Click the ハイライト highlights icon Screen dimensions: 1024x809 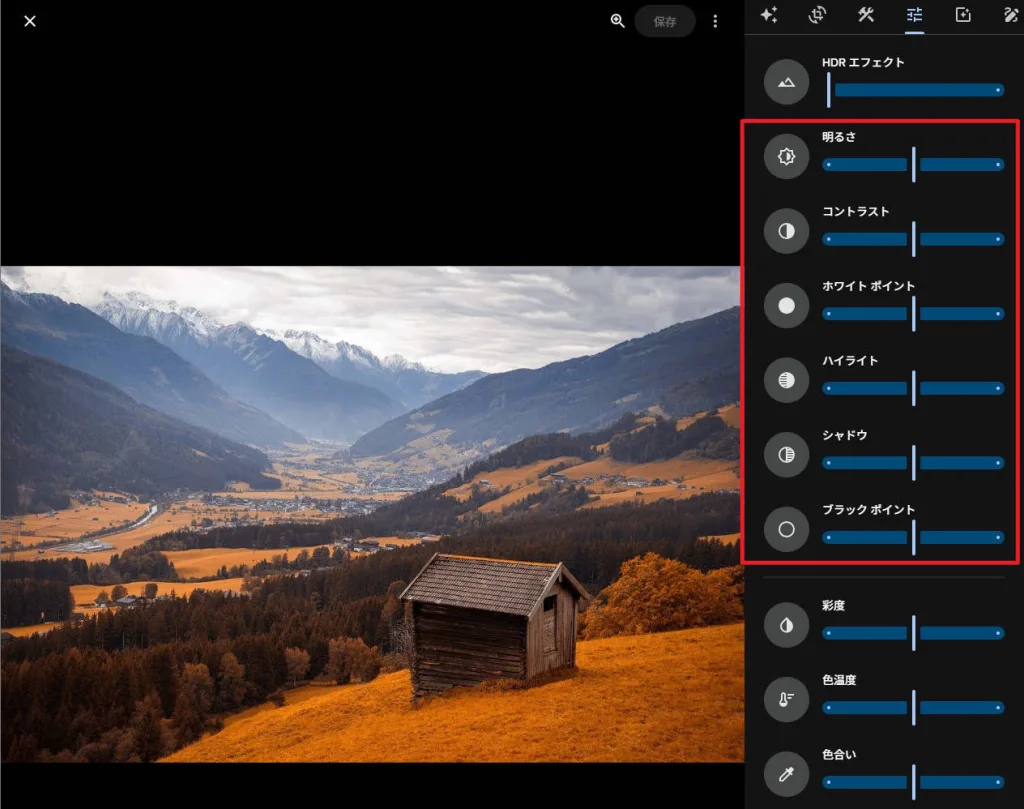786,380
